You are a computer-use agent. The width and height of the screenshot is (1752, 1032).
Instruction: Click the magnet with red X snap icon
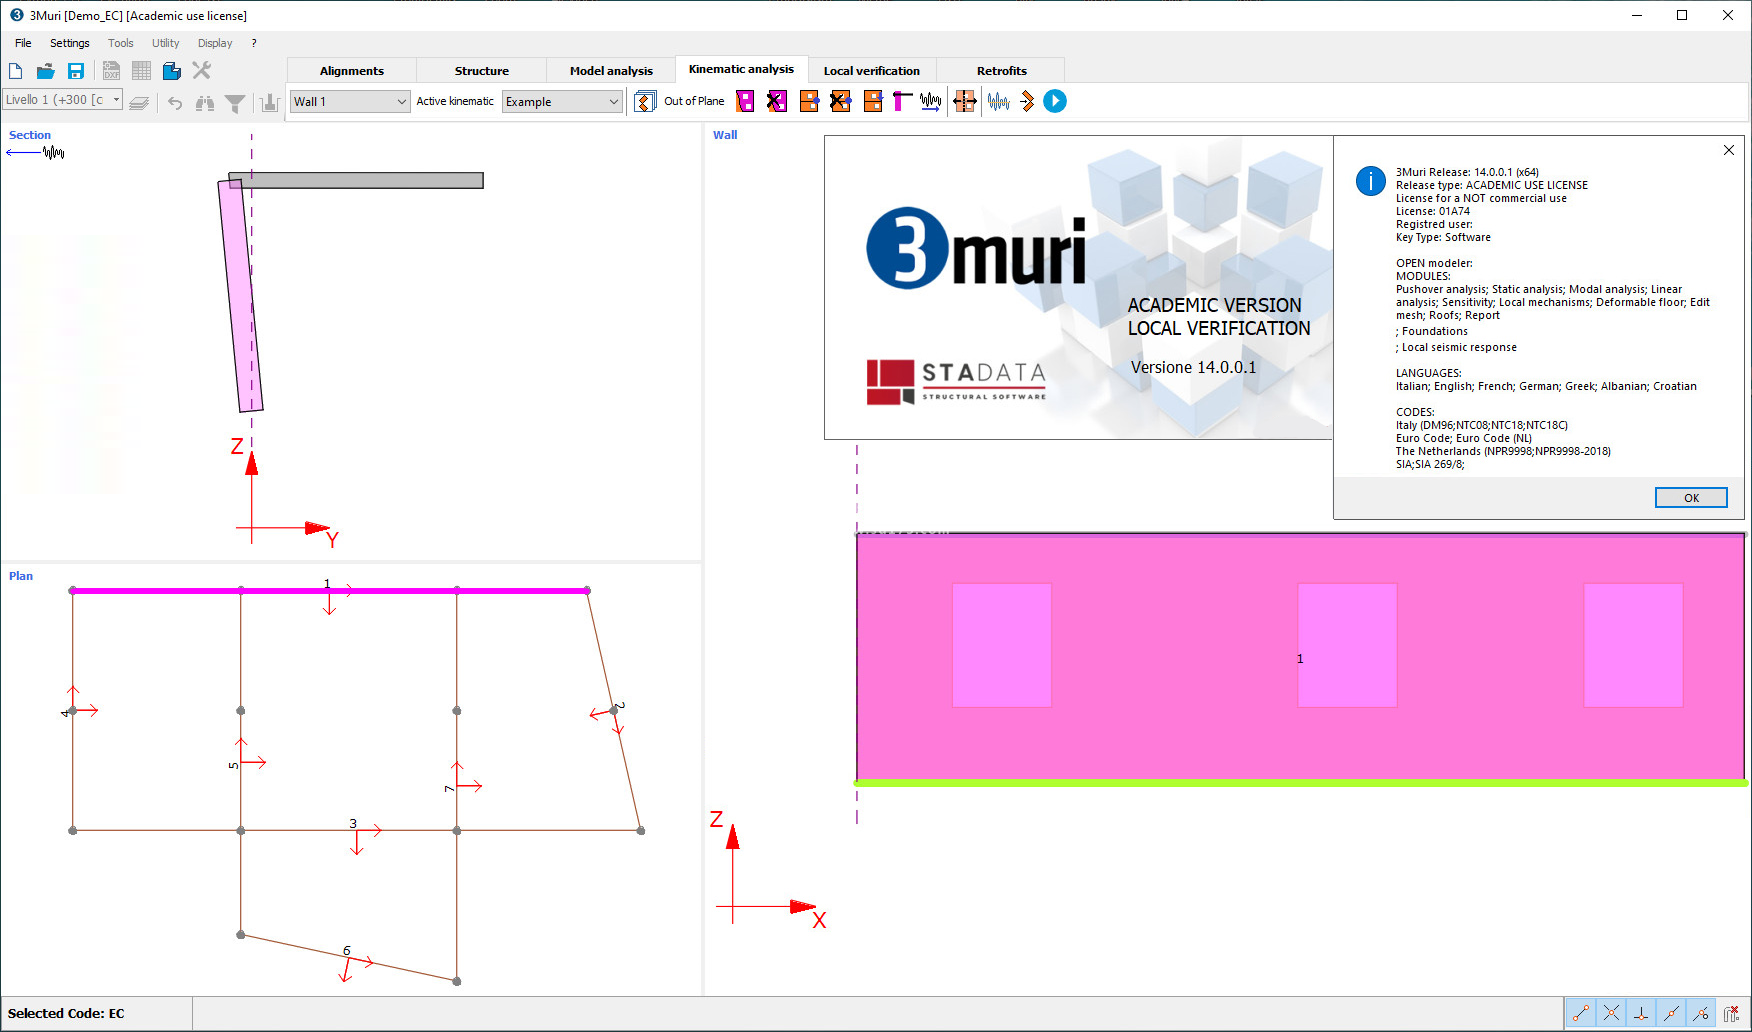point(1731,1013)
